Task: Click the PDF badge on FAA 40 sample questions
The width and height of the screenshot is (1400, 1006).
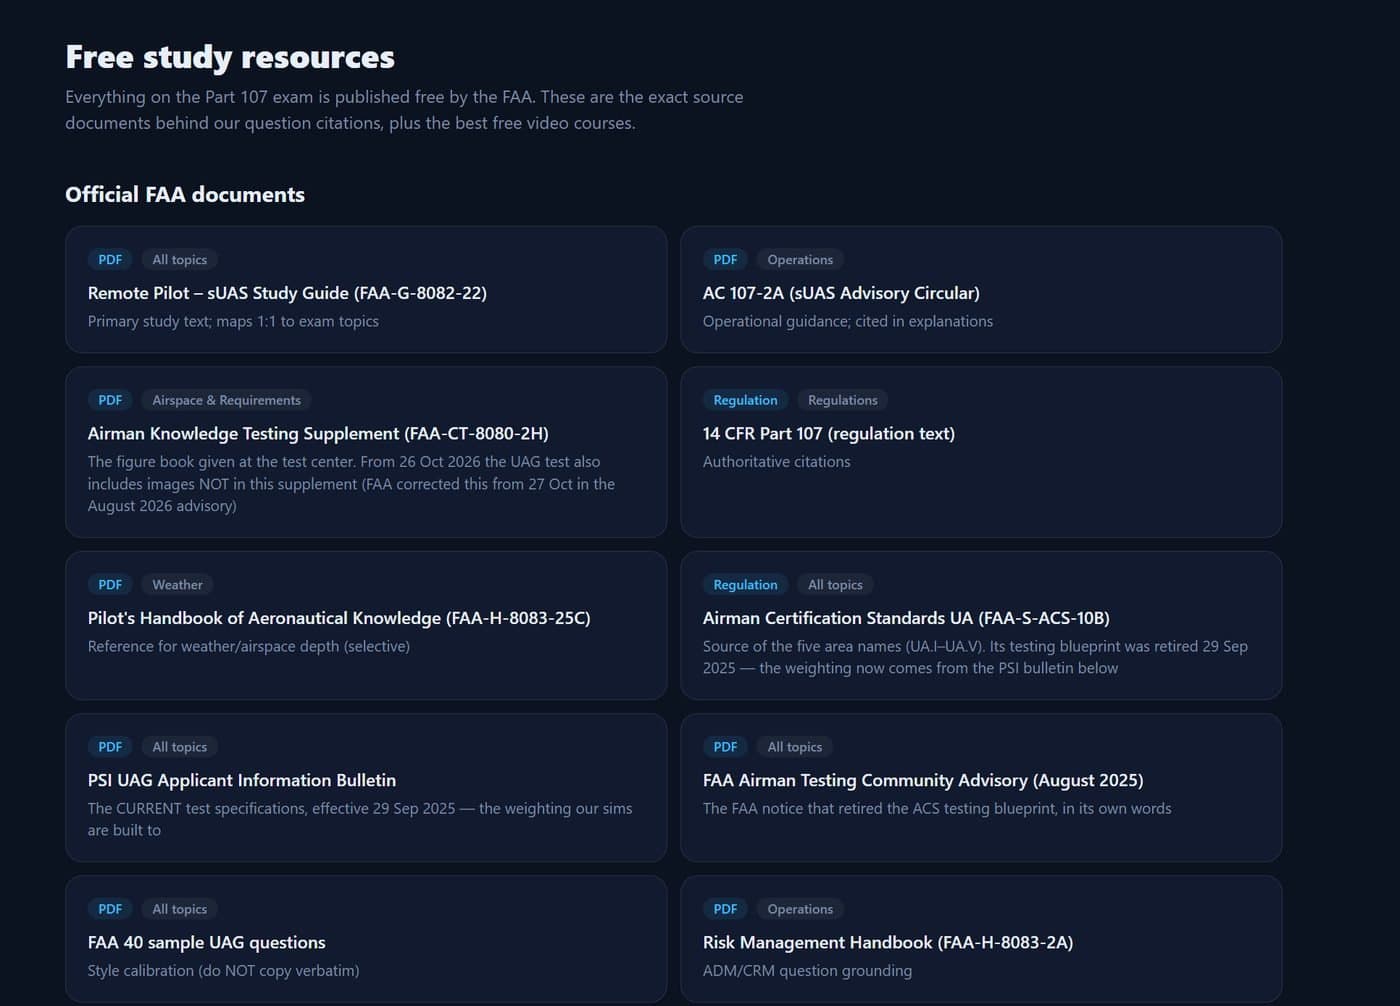Action: [110, 909]
